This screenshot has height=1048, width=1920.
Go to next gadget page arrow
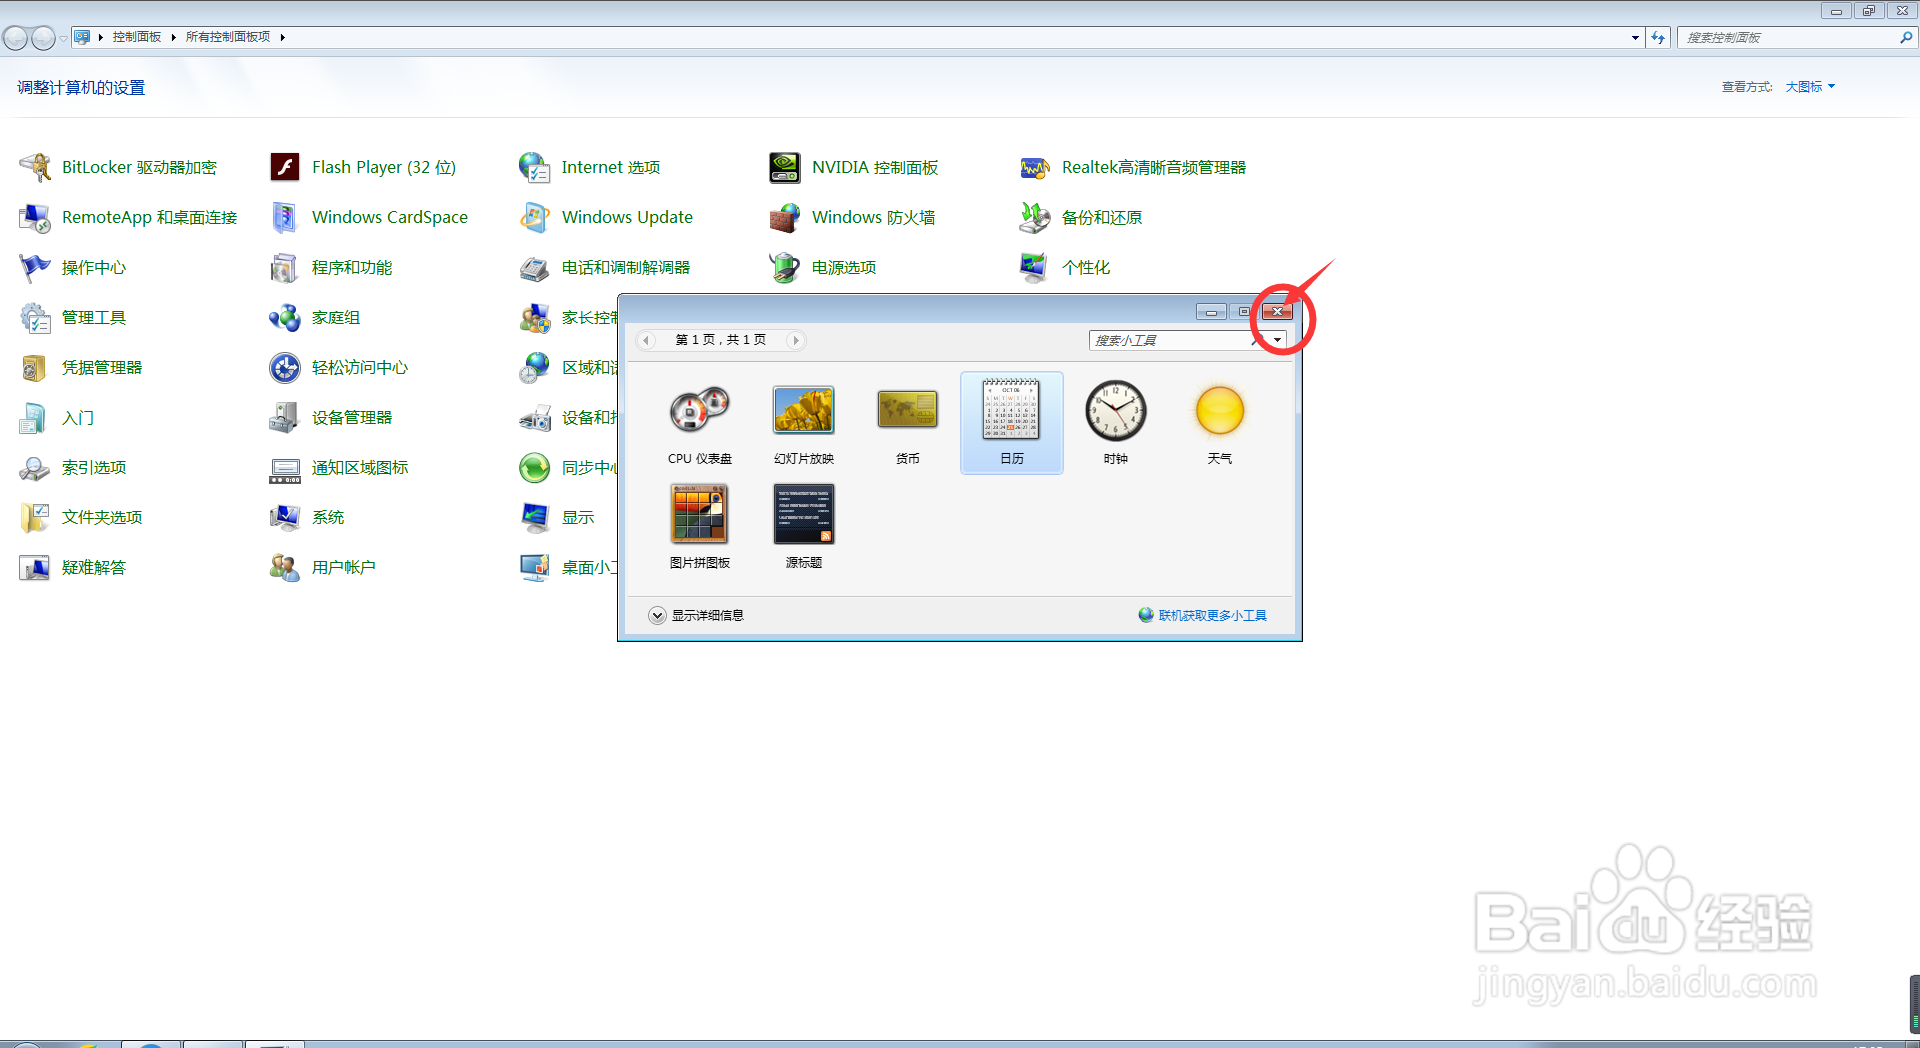(x=796, y=340)
